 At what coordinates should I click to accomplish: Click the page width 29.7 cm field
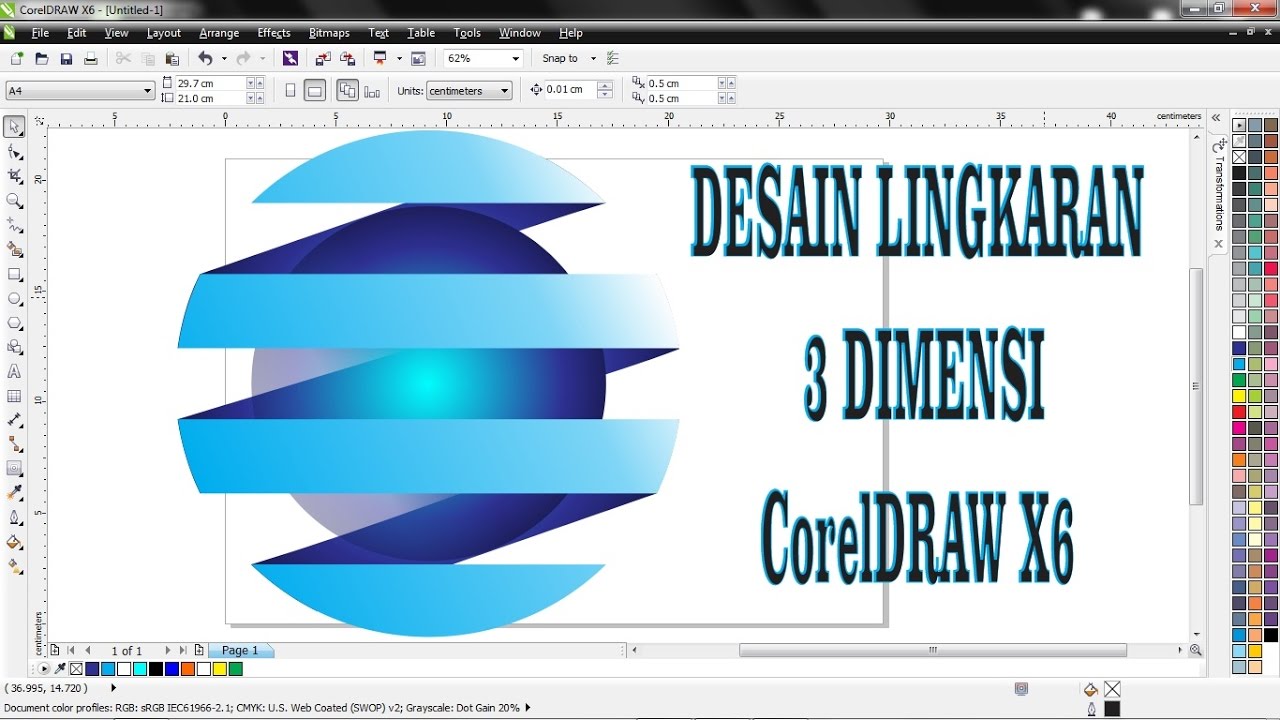point(209,83)
